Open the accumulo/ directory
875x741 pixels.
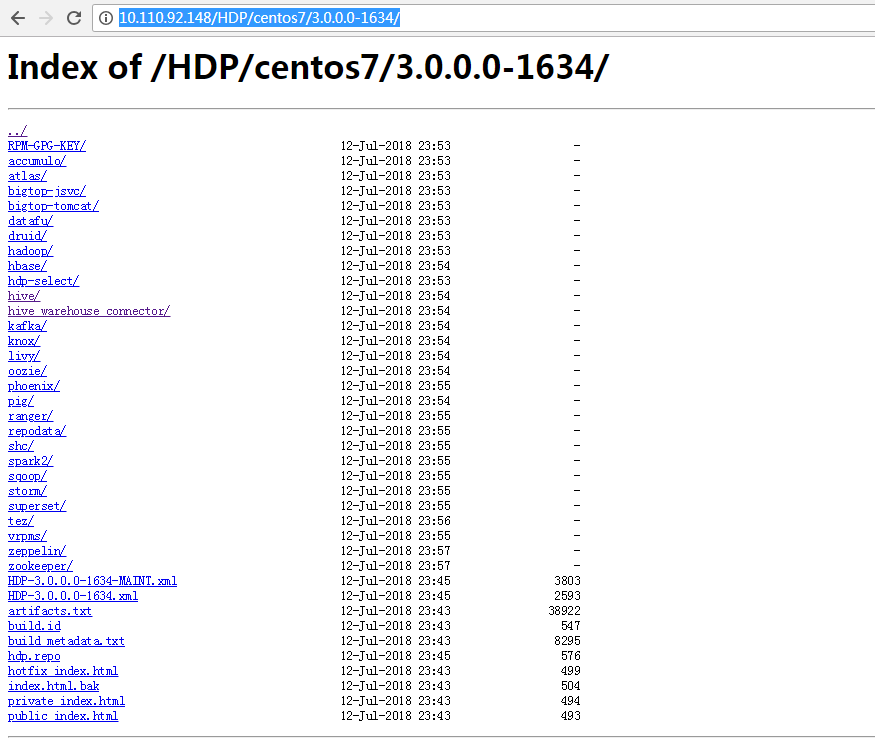pyautogui.click(x=37, y=161)
